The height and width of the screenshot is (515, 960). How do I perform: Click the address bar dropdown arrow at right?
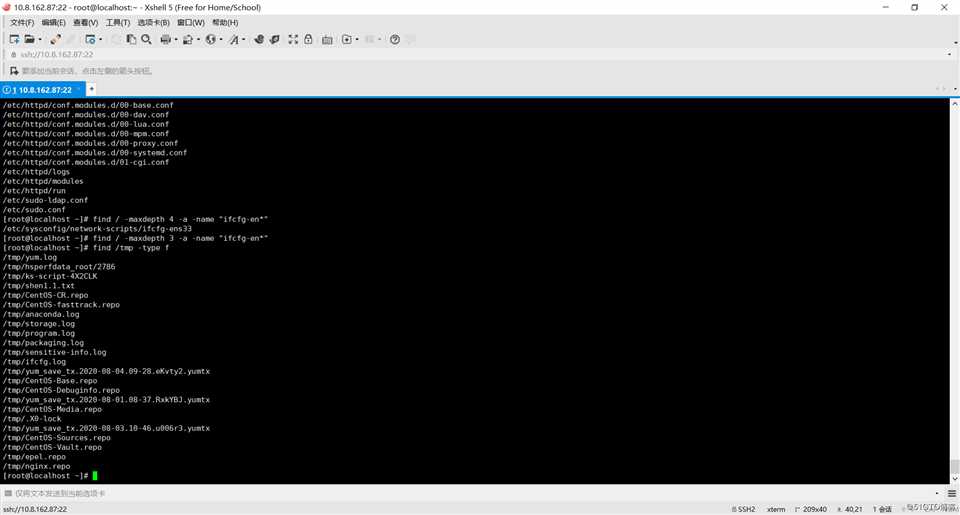(x=950, y=55)
